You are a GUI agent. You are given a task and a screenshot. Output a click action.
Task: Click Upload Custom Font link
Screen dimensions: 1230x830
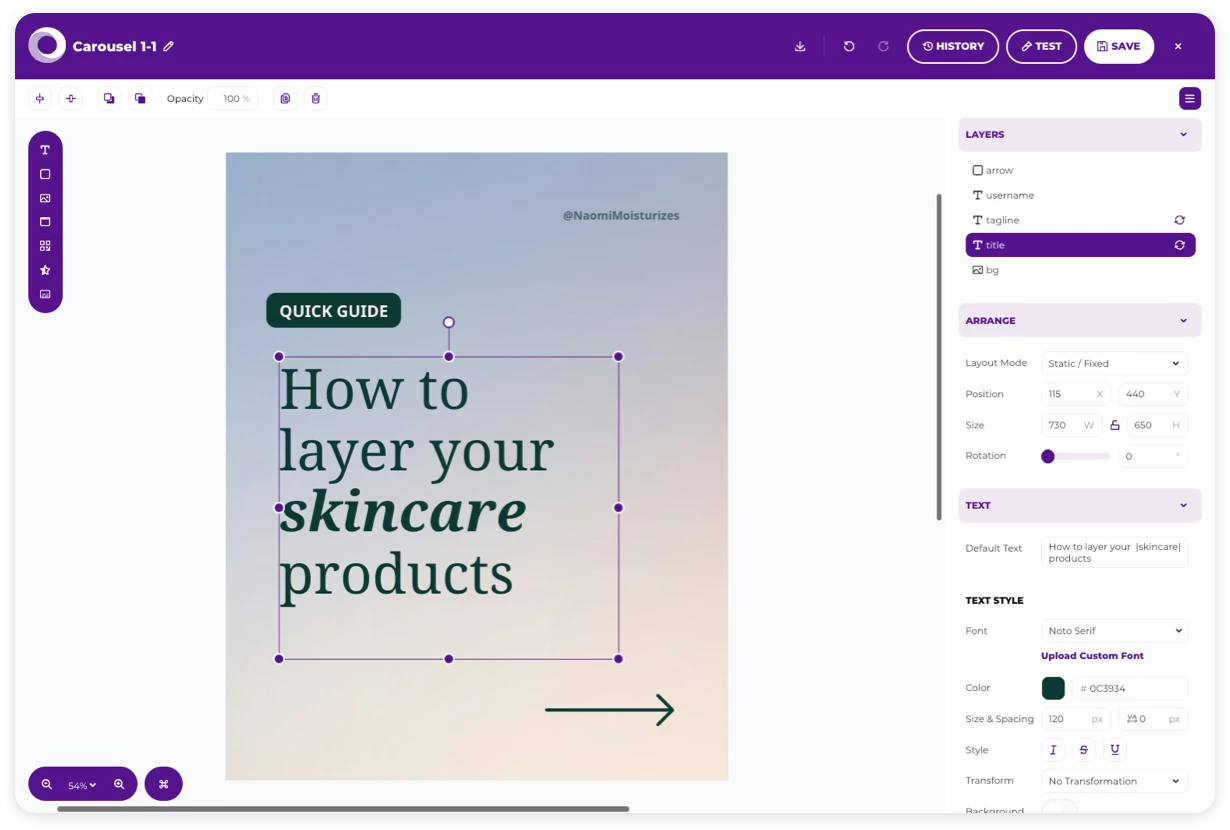click(x=1092, y=655)
